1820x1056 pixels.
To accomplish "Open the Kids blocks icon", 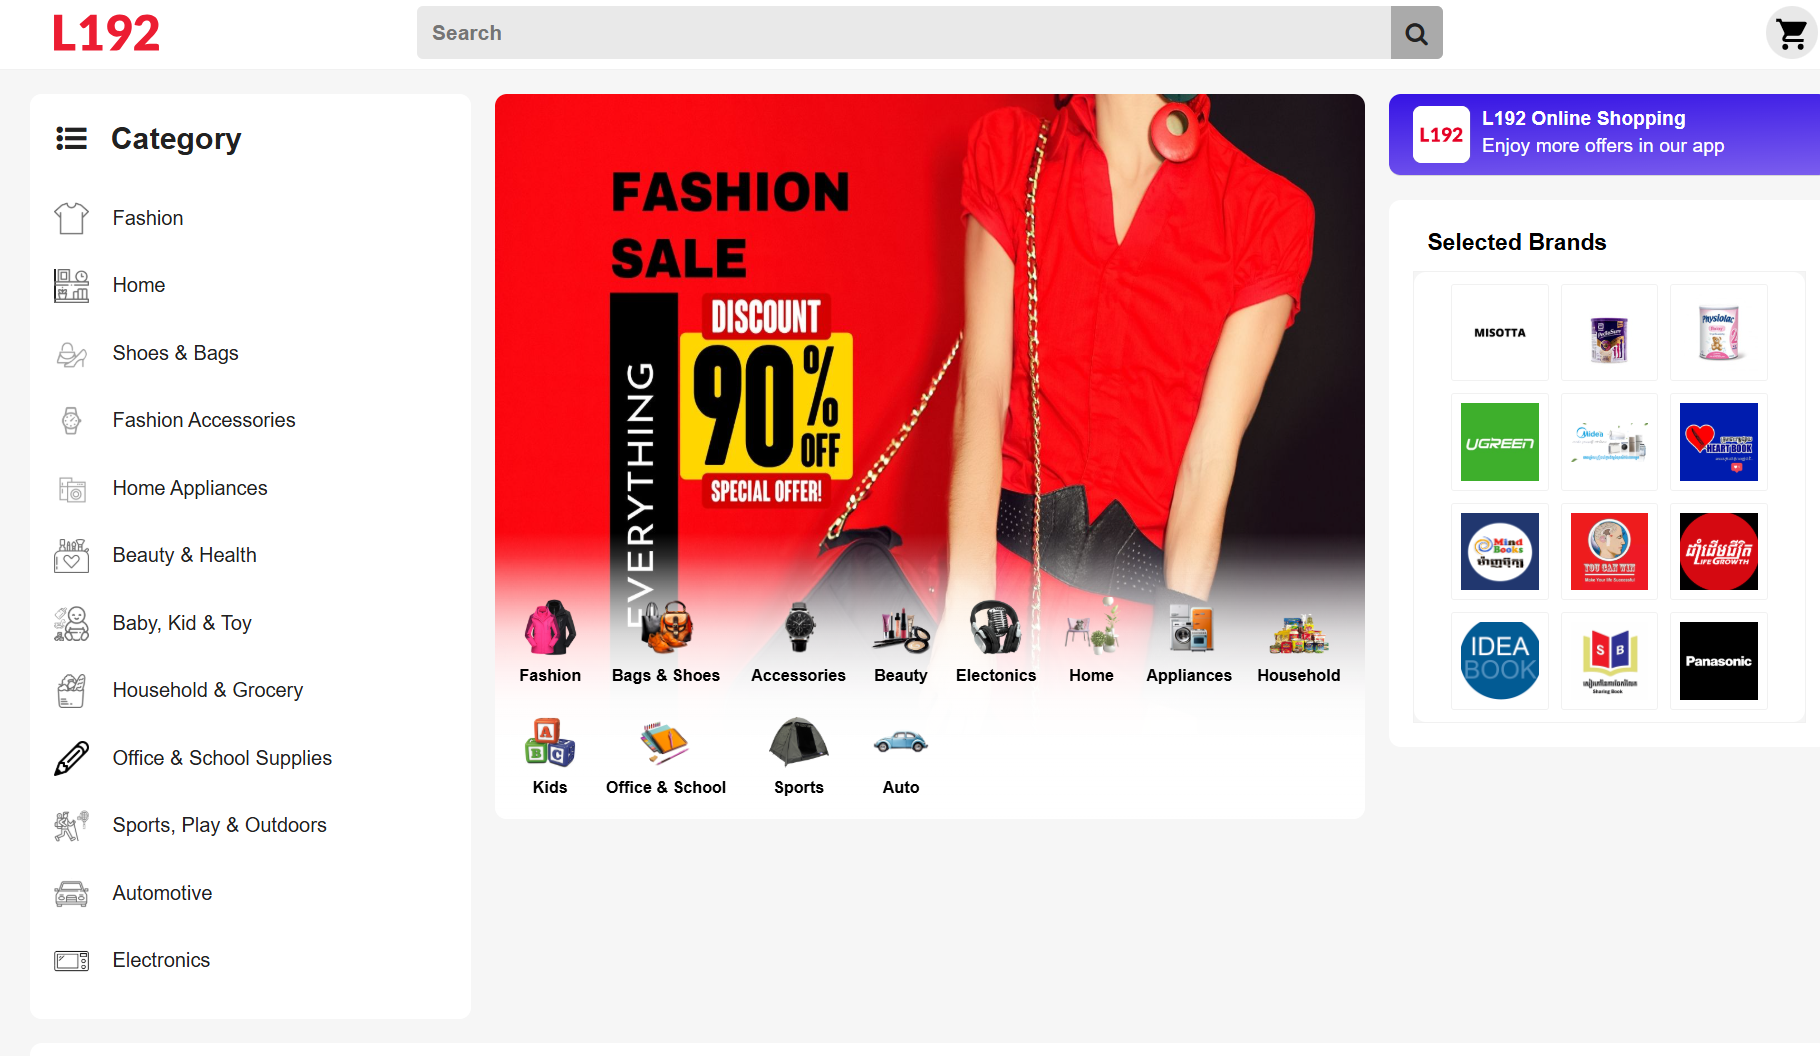I will tap(549, 742).
